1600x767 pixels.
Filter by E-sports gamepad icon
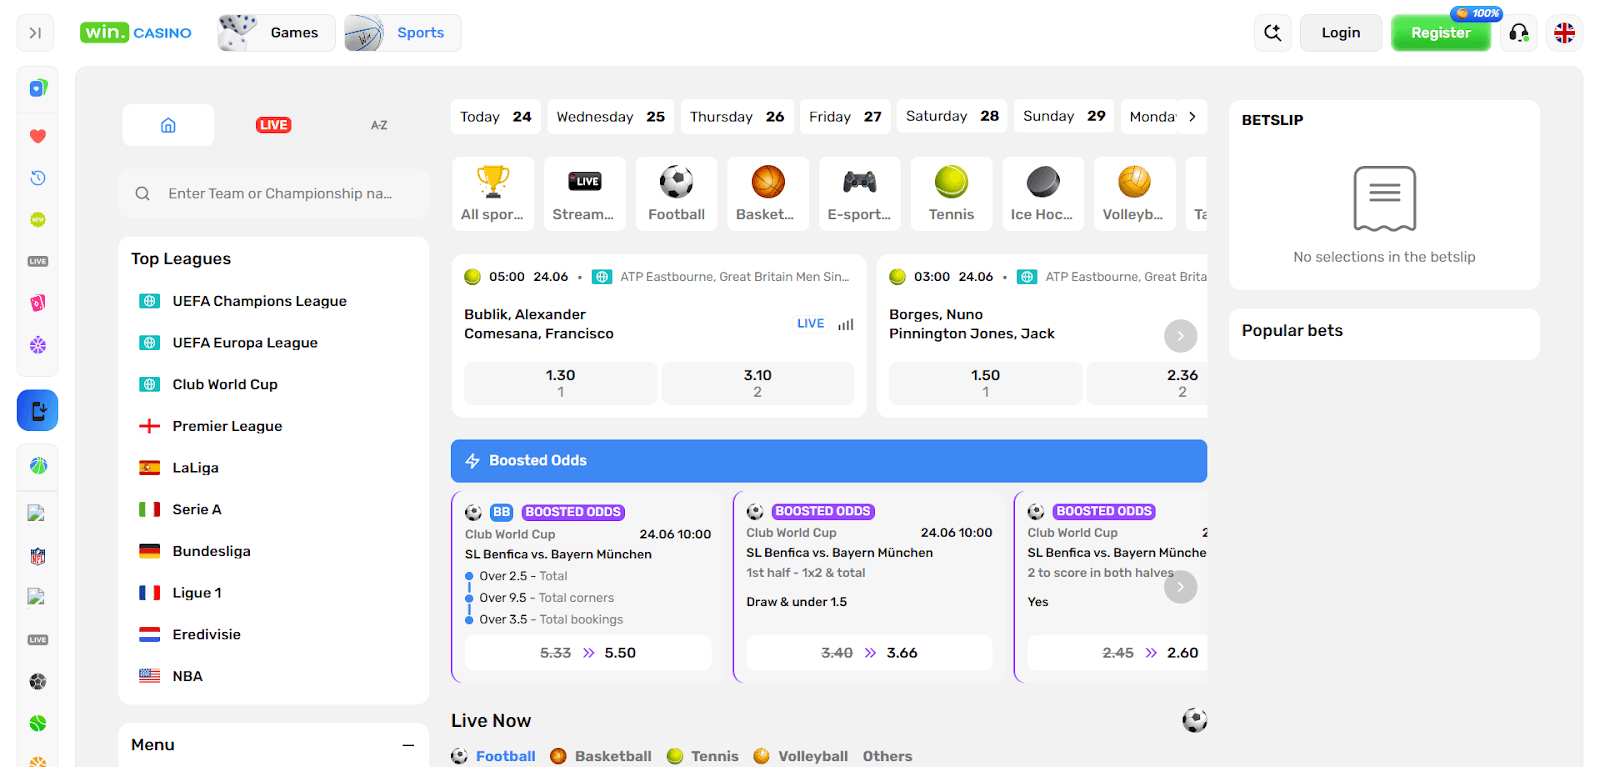point(860,194)
